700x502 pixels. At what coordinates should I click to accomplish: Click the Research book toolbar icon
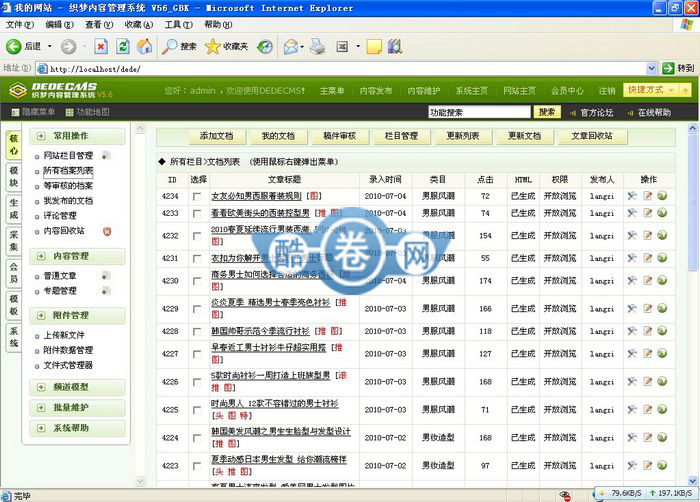coord(395,46)
